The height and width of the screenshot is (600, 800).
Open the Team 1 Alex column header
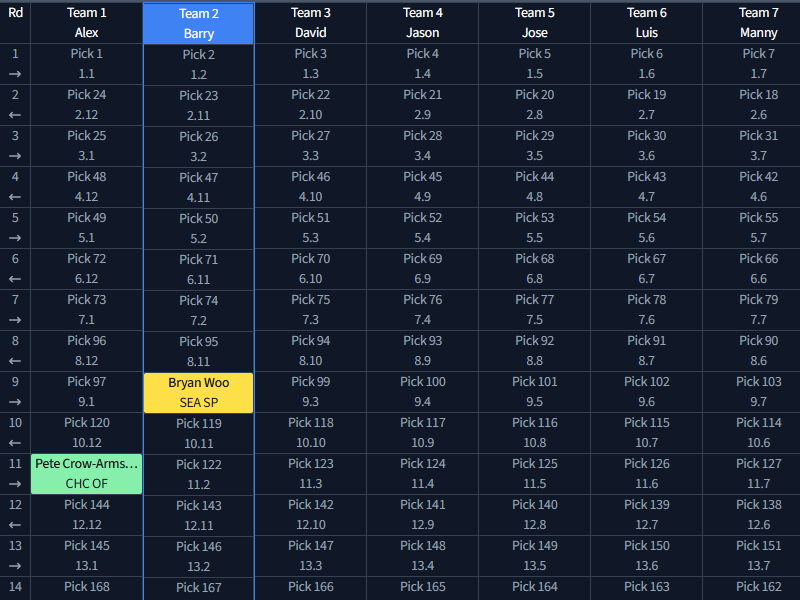click(x=87, y=23)
